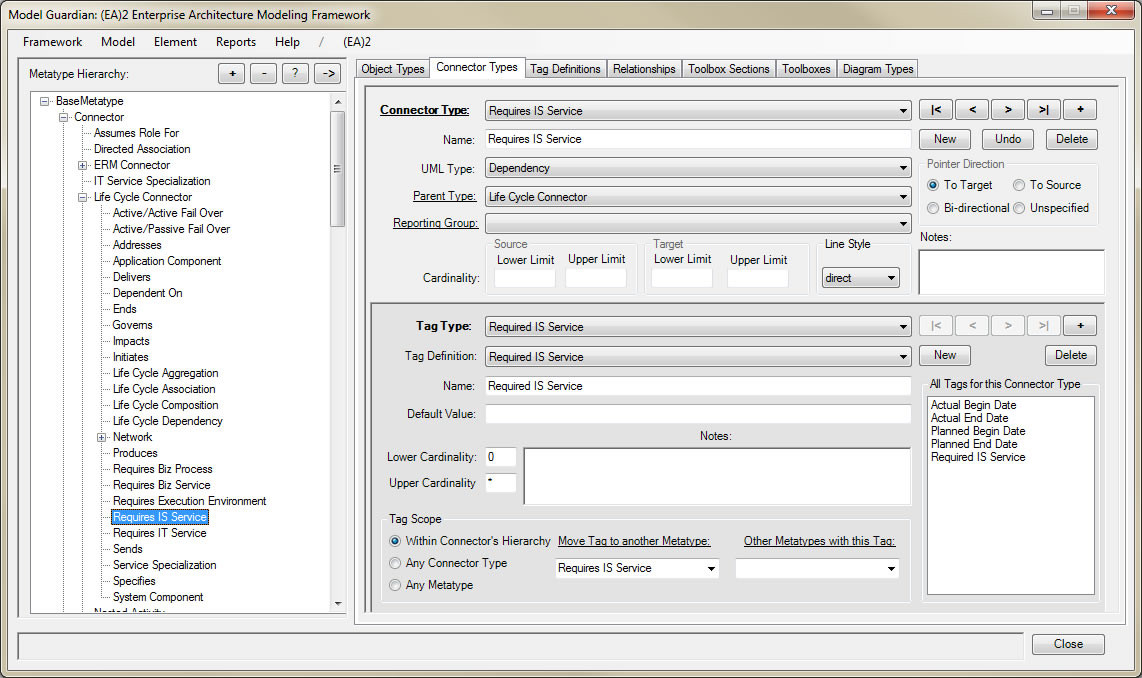The image size is (1142, 678).
Task: Switch to the Diagram Types tab
Action: pos(878,69)
